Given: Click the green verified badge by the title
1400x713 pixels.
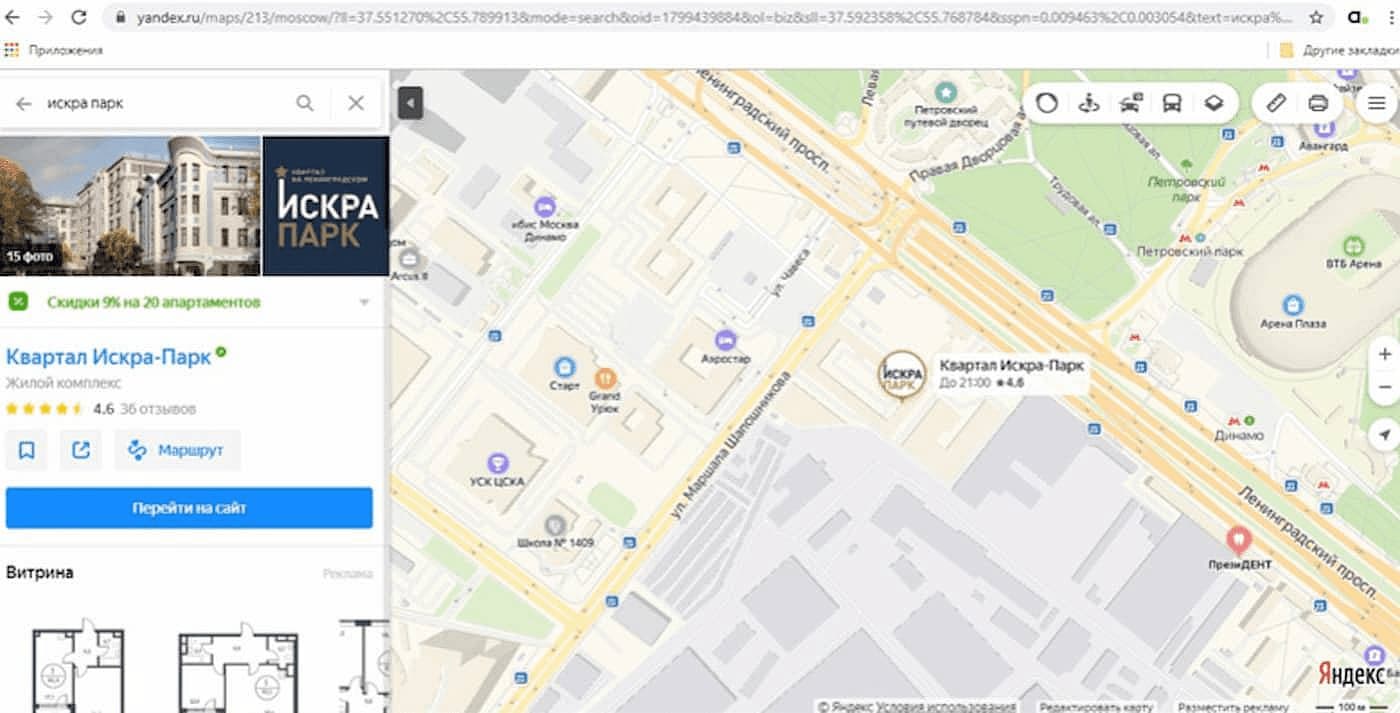Looking at the screenshot, I should (x=221, y=352).
